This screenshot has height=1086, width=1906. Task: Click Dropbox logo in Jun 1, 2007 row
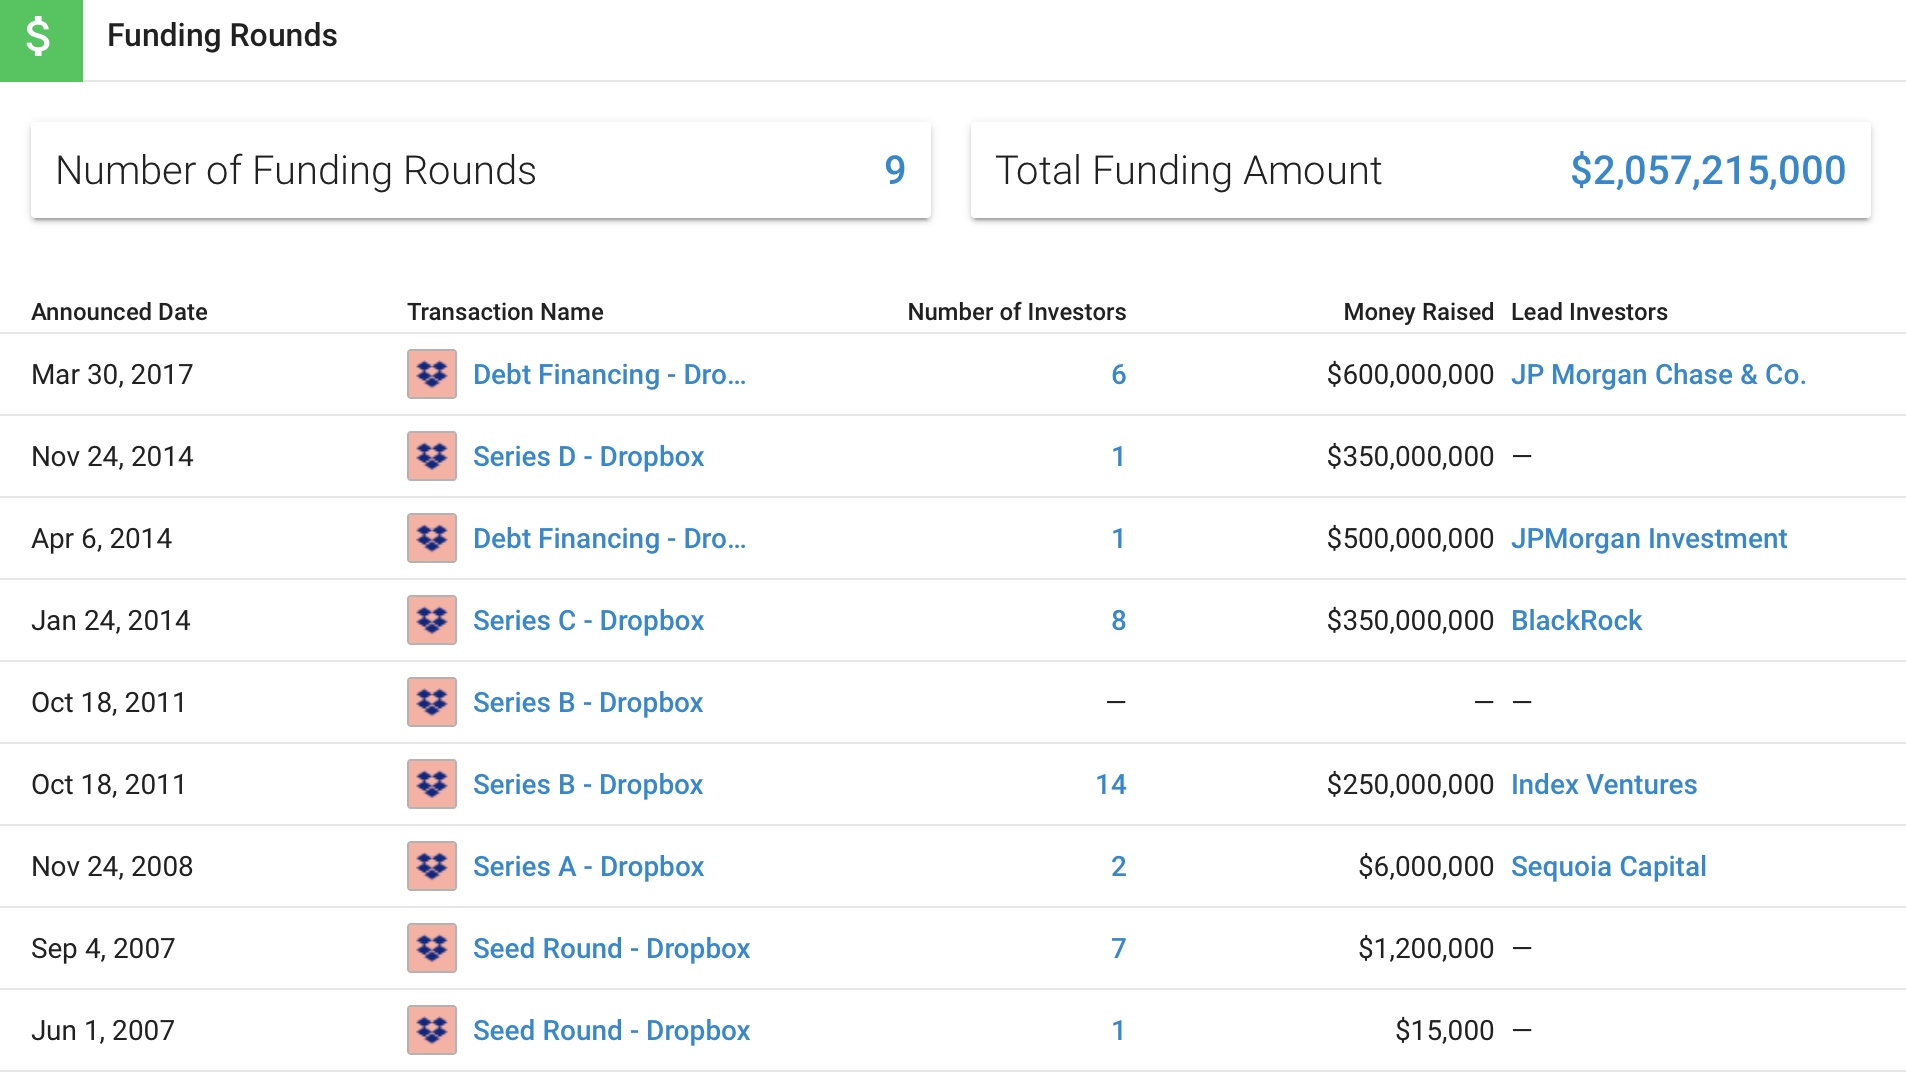432,1030
